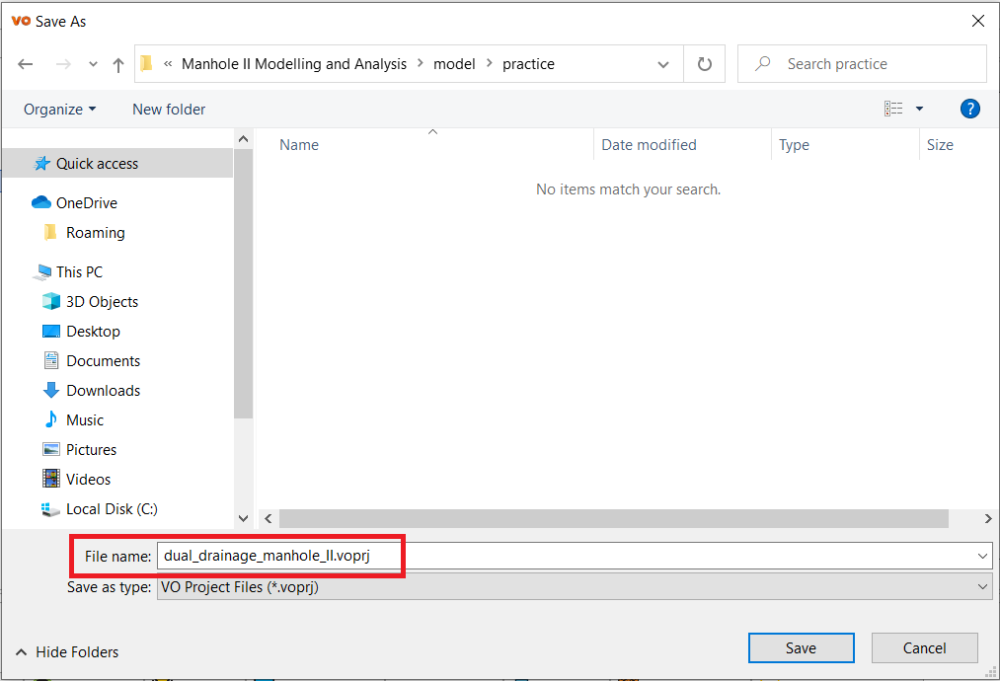
Task: Click the Videos filmstrip icon
Action: (x=51, y=479)
